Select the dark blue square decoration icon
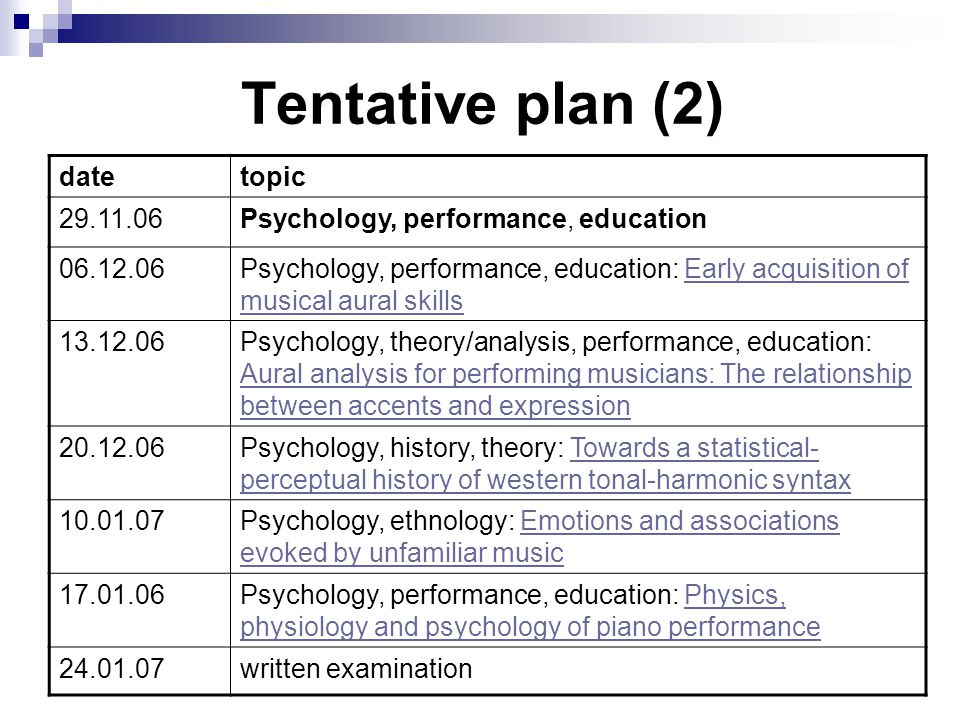 click(21, 21)
